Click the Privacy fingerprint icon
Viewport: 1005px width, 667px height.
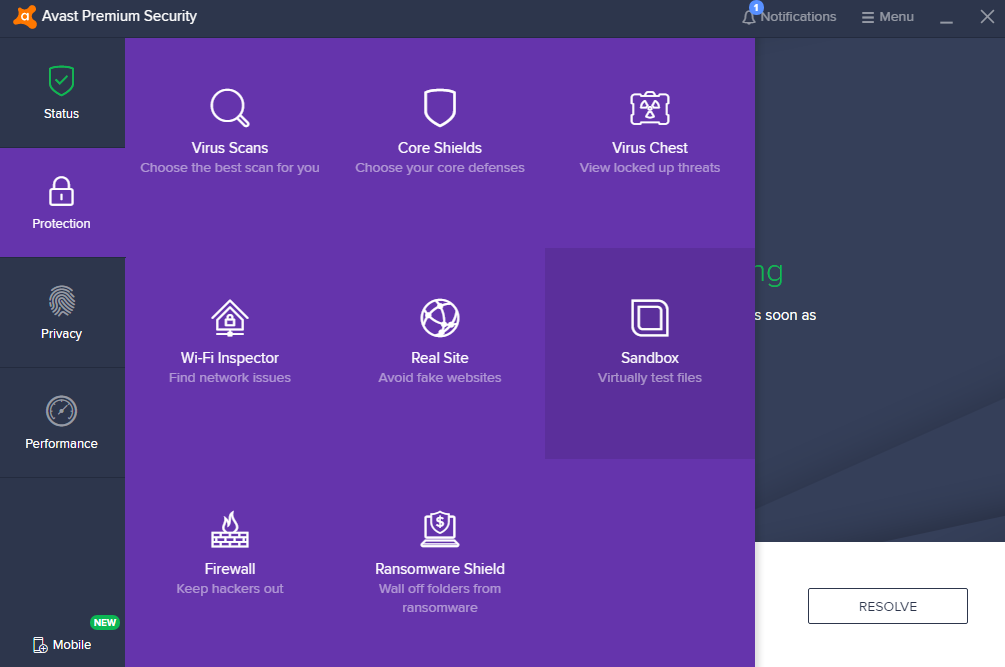coord(62,301)
